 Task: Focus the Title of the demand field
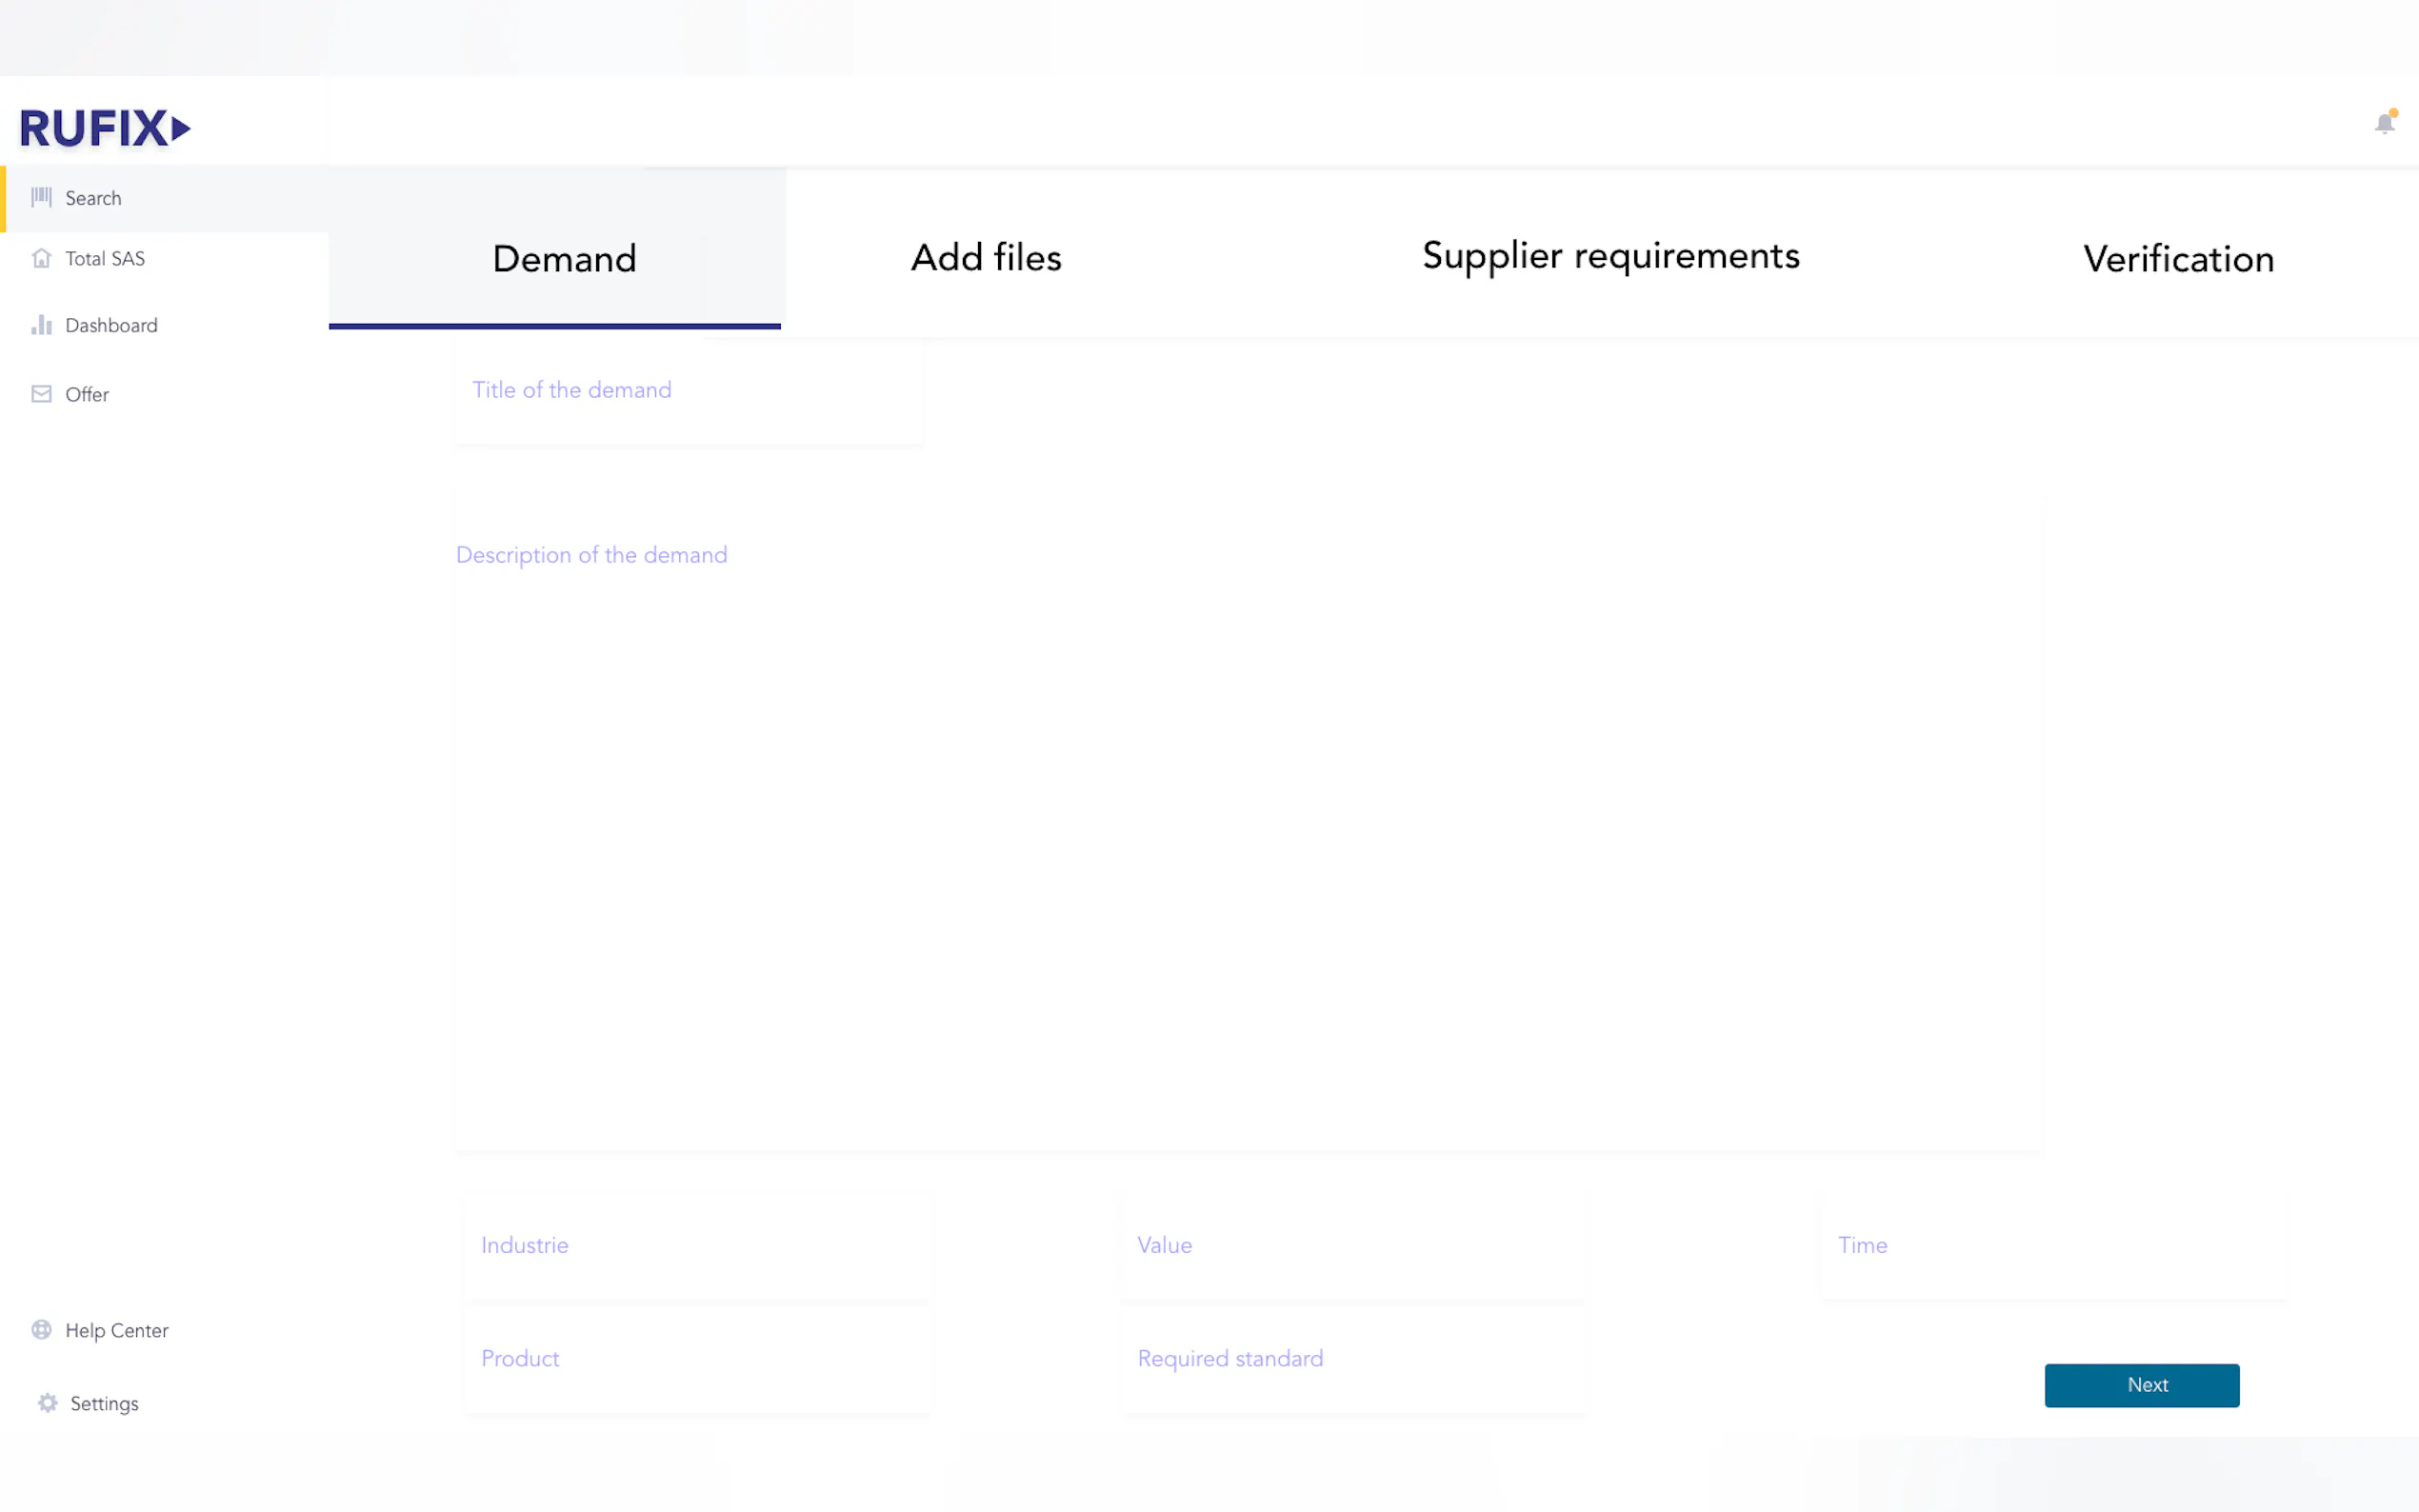pos(687,391)
